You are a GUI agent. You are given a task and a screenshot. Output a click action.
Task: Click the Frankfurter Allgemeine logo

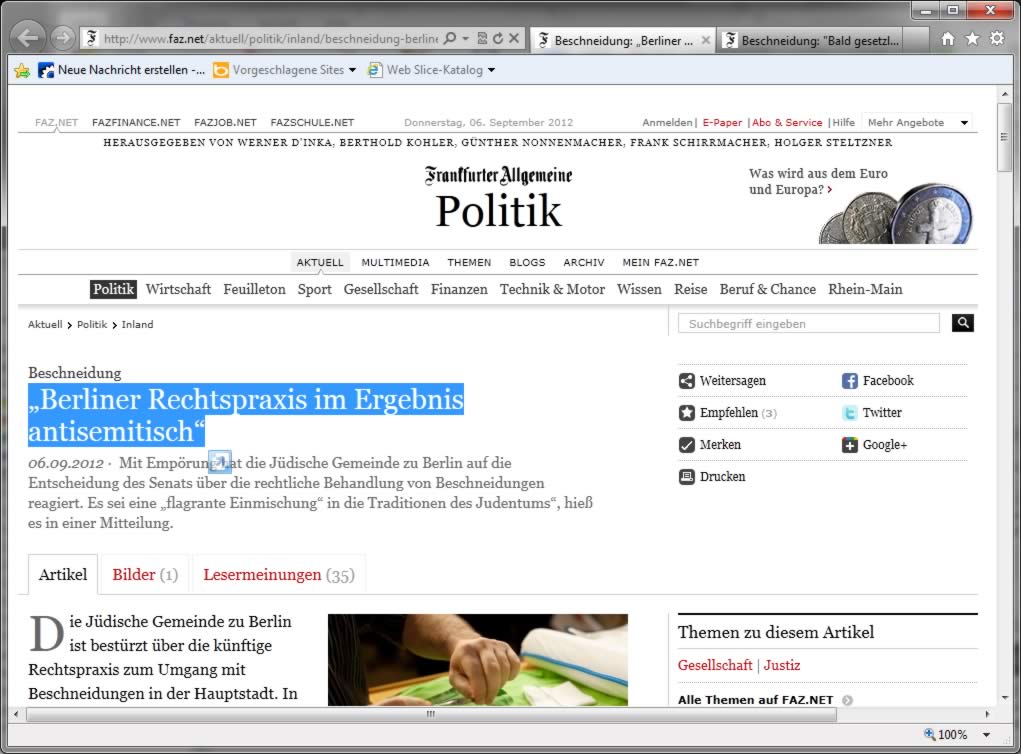click(x=498, y=175)
